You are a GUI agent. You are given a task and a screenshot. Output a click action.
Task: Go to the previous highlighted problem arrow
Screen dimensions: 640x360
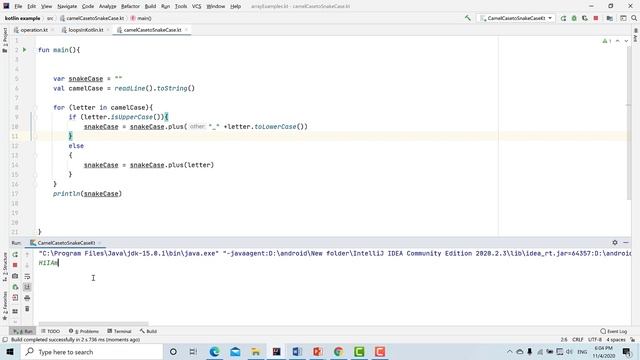click(x=618, y=41)
